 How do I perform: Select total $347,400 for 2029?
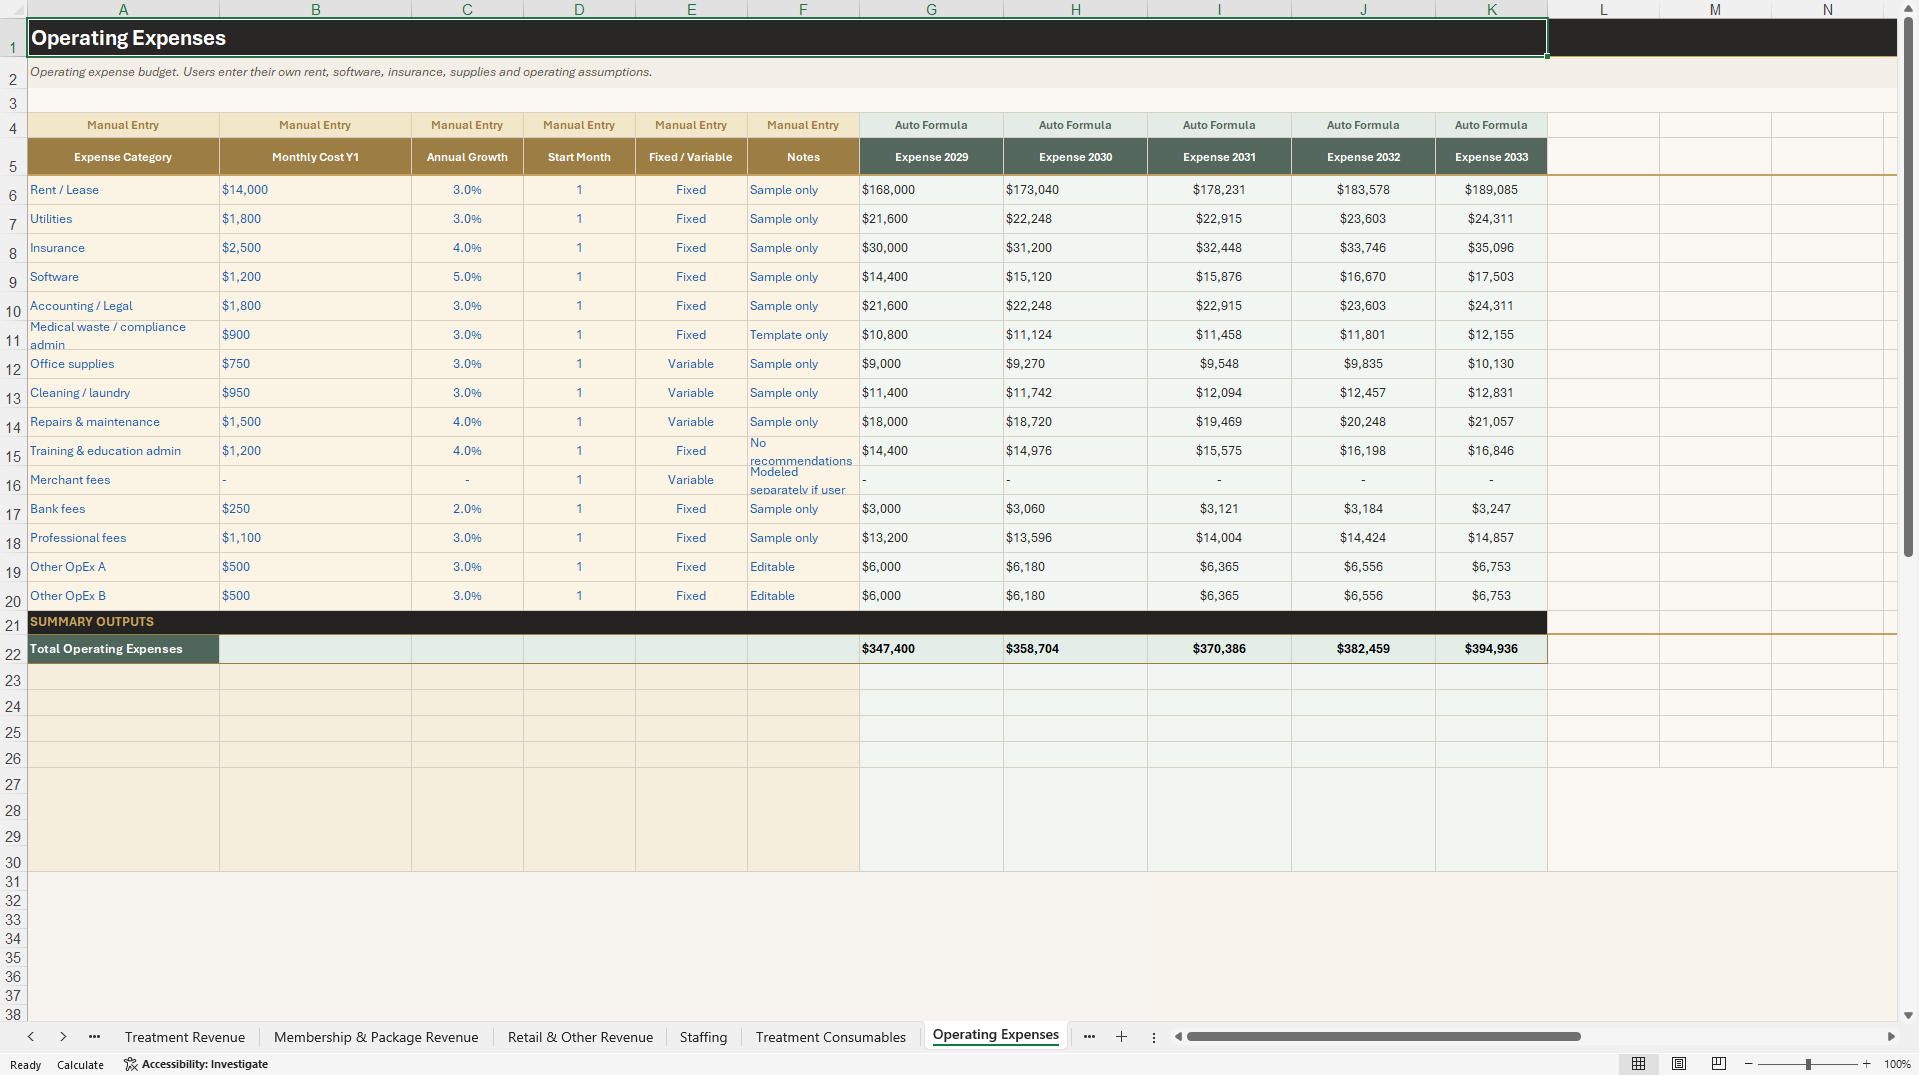coord(931,649)
